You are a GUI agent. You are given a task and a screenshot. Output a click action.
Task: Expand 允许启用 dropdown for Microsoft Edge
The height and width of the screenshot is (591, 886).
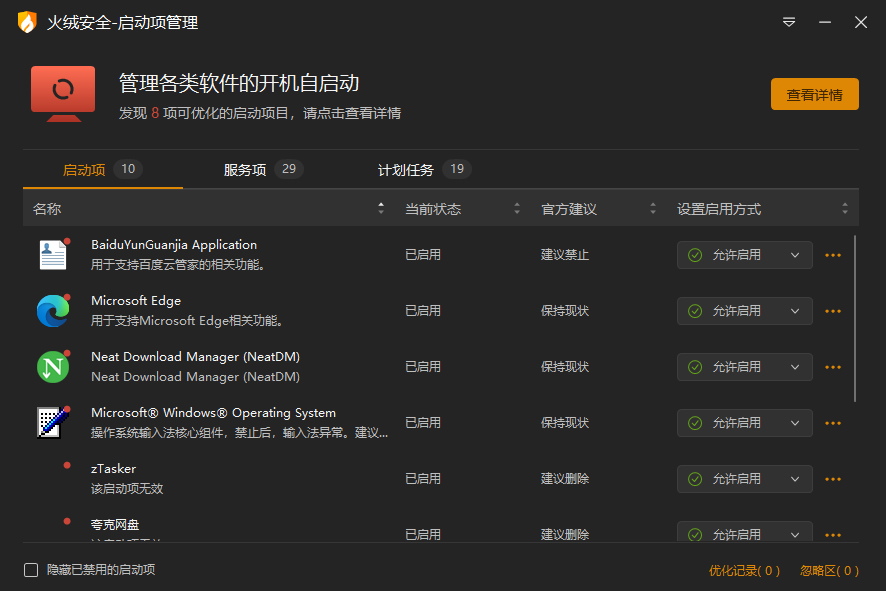tap(745, 311)
